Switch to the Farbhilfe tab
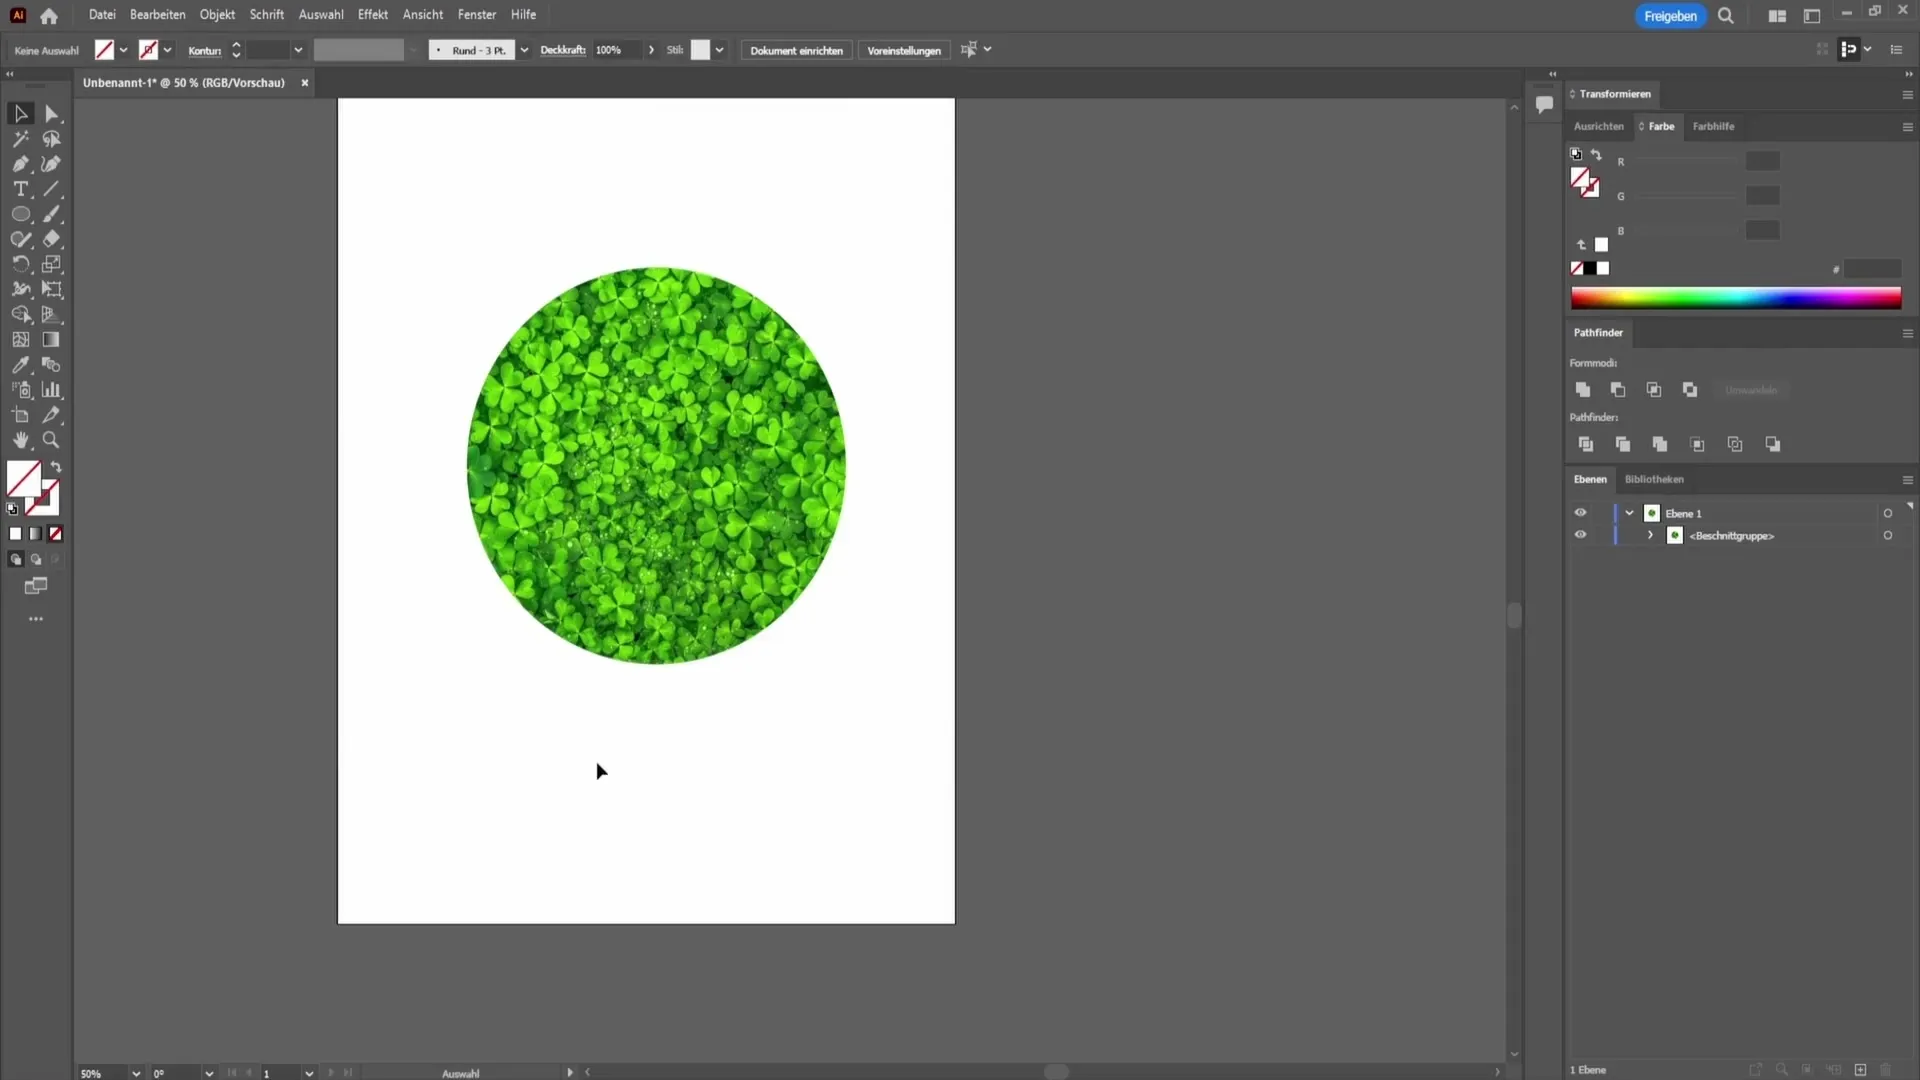Viewport: 1920px width, 1080px height. tap(1713, 126)
